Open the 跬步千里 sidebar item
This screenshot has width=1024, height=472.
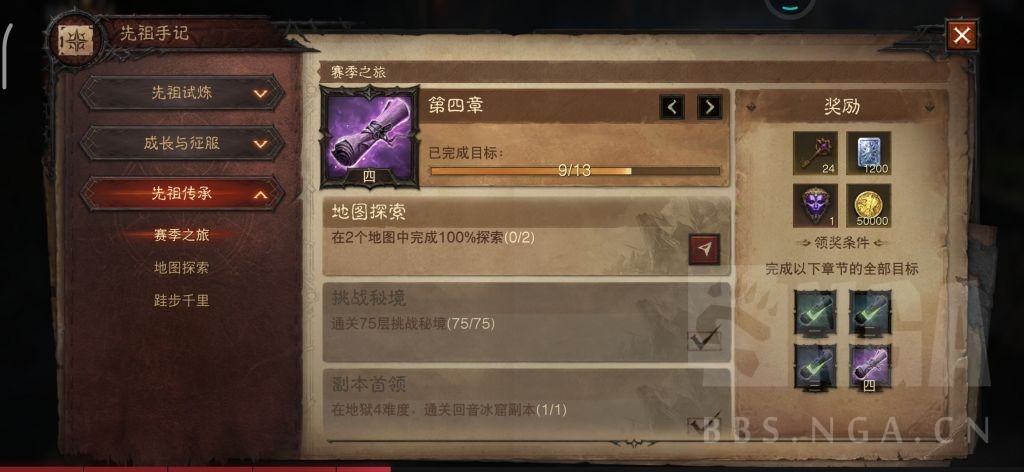pos(181,301)
